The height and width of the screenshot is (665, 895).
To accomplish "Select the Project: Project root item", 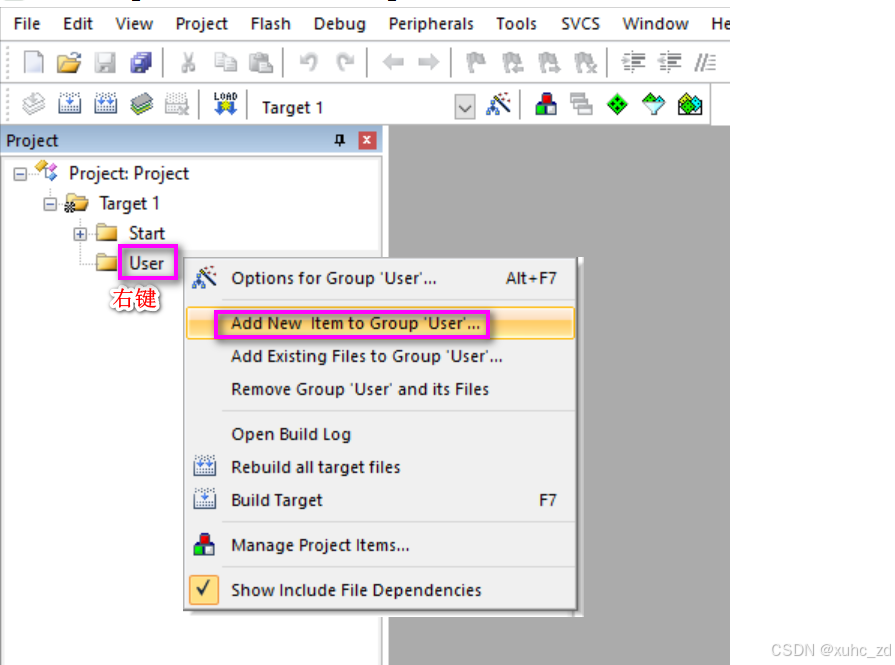I will [x=129, y=174].
